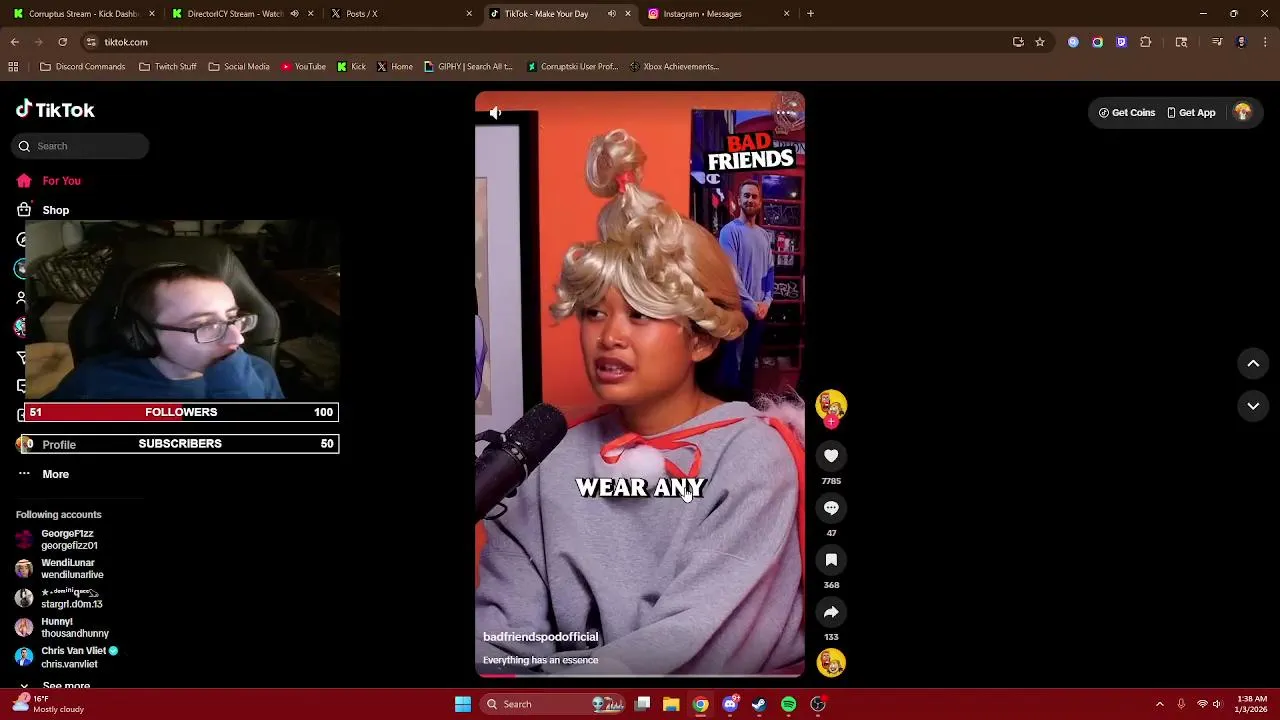This screenshot has height=720, width=1280.
Task: Open the TikTok logo home link
Action: 55,110
